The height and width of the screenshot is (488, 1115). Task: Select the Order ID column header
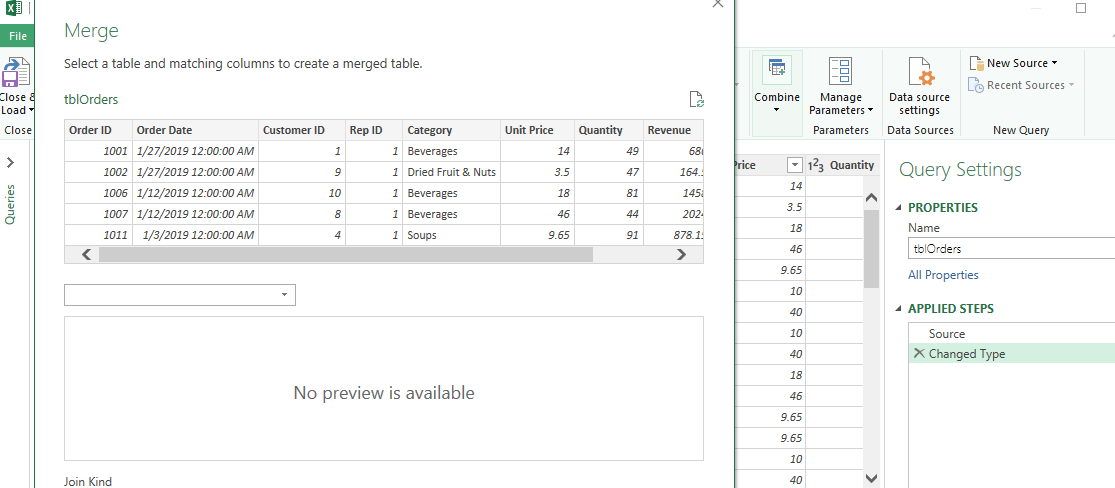coord(98,130)
